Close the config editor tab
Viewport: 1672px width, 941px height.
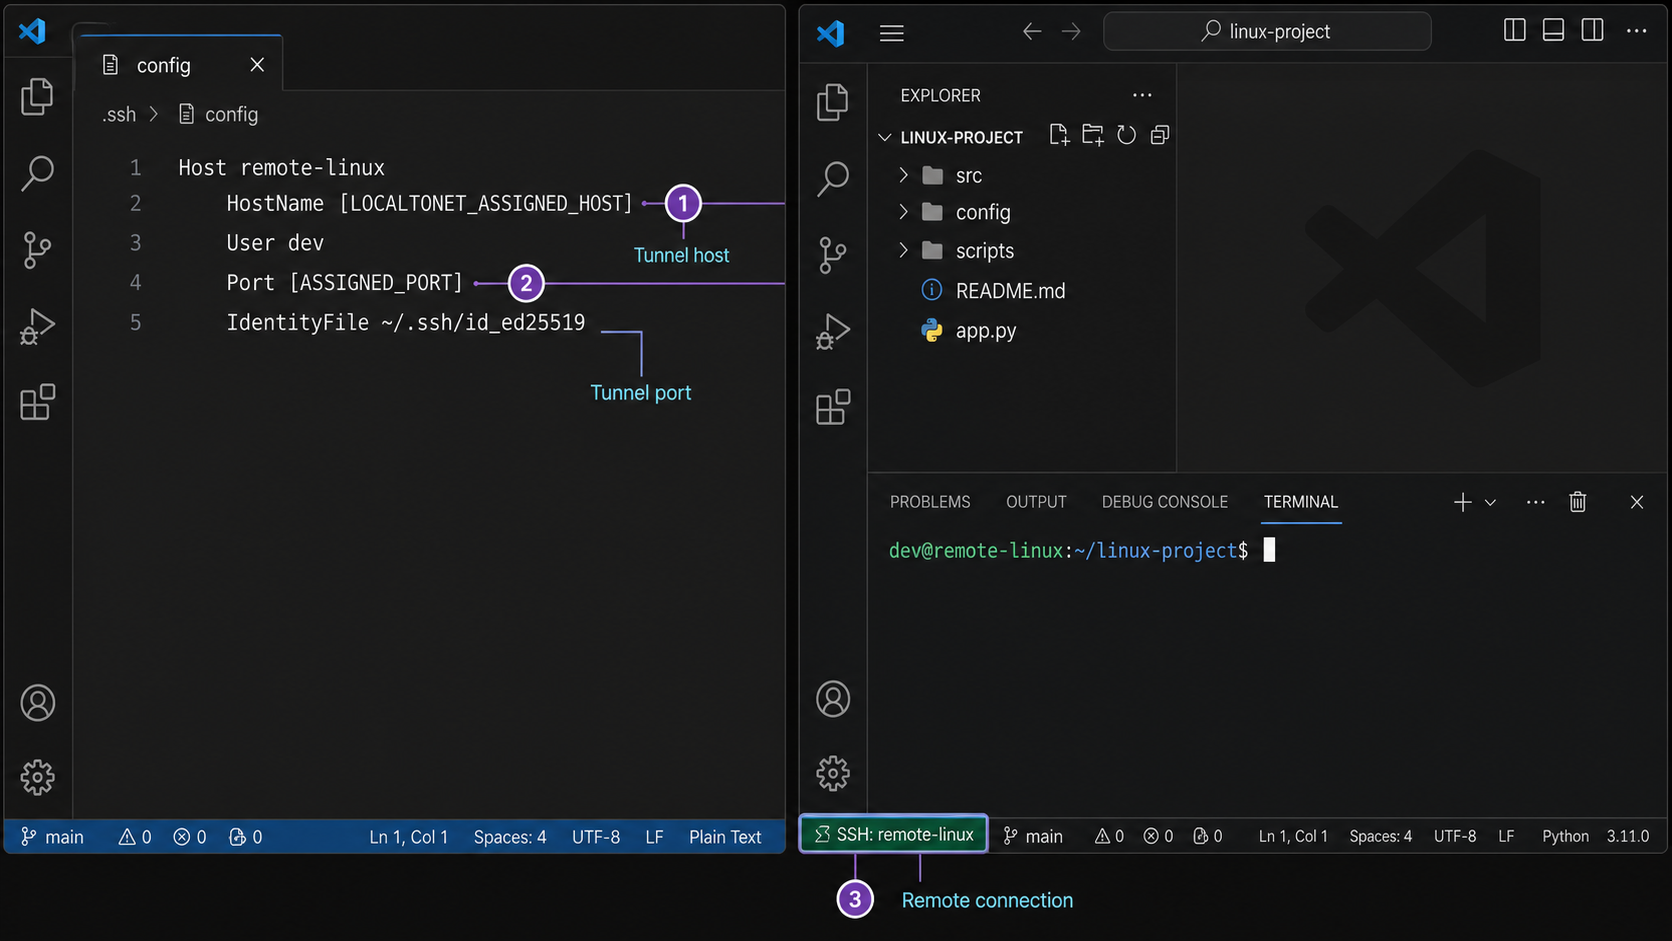tap(257, 65)
